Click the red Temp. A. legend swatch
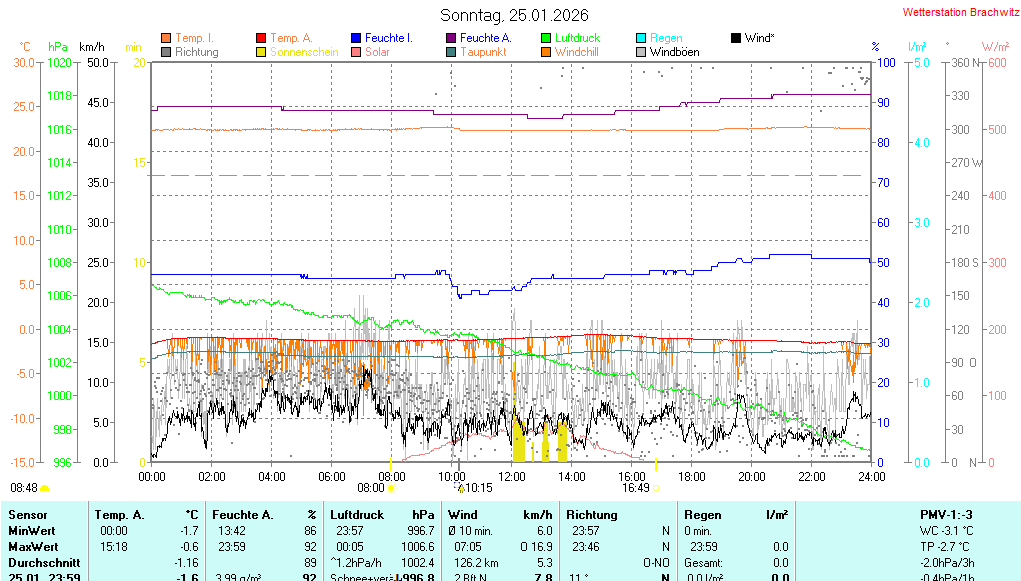 (x=261, y=38)
